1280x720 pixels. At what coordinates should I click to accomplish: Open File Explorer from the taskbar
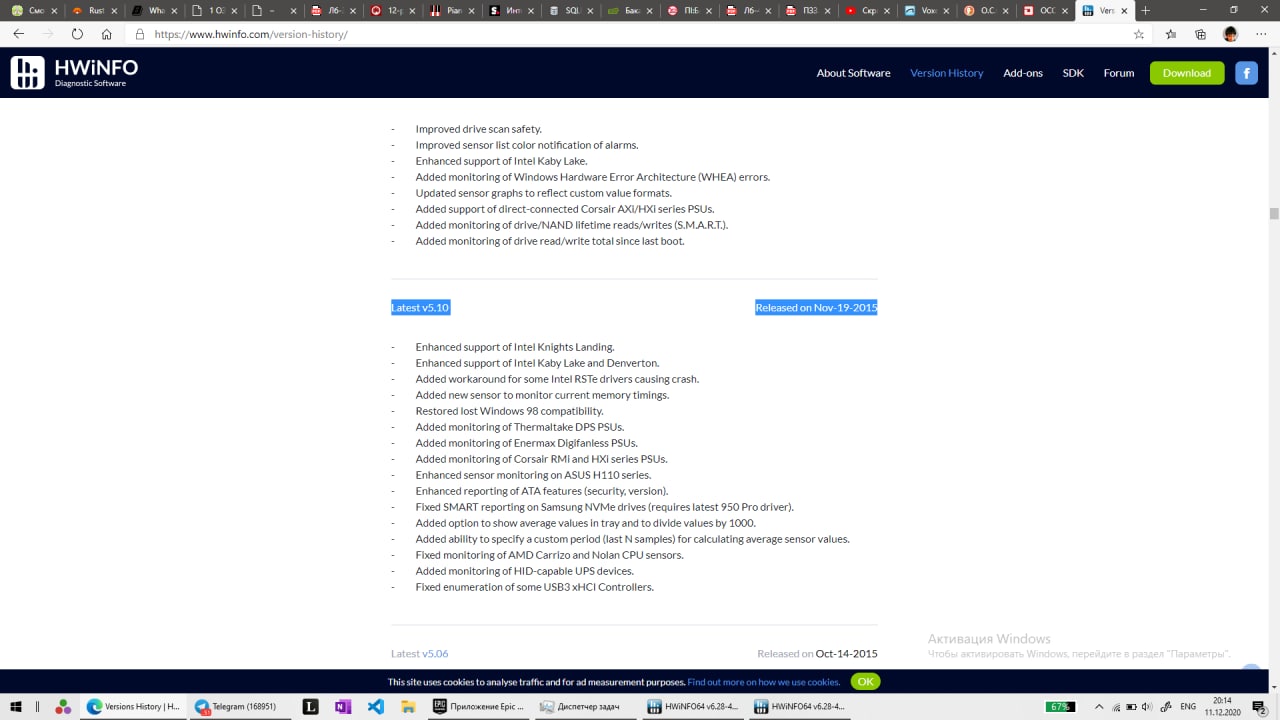pyautogui.click(x=407, y=706)
